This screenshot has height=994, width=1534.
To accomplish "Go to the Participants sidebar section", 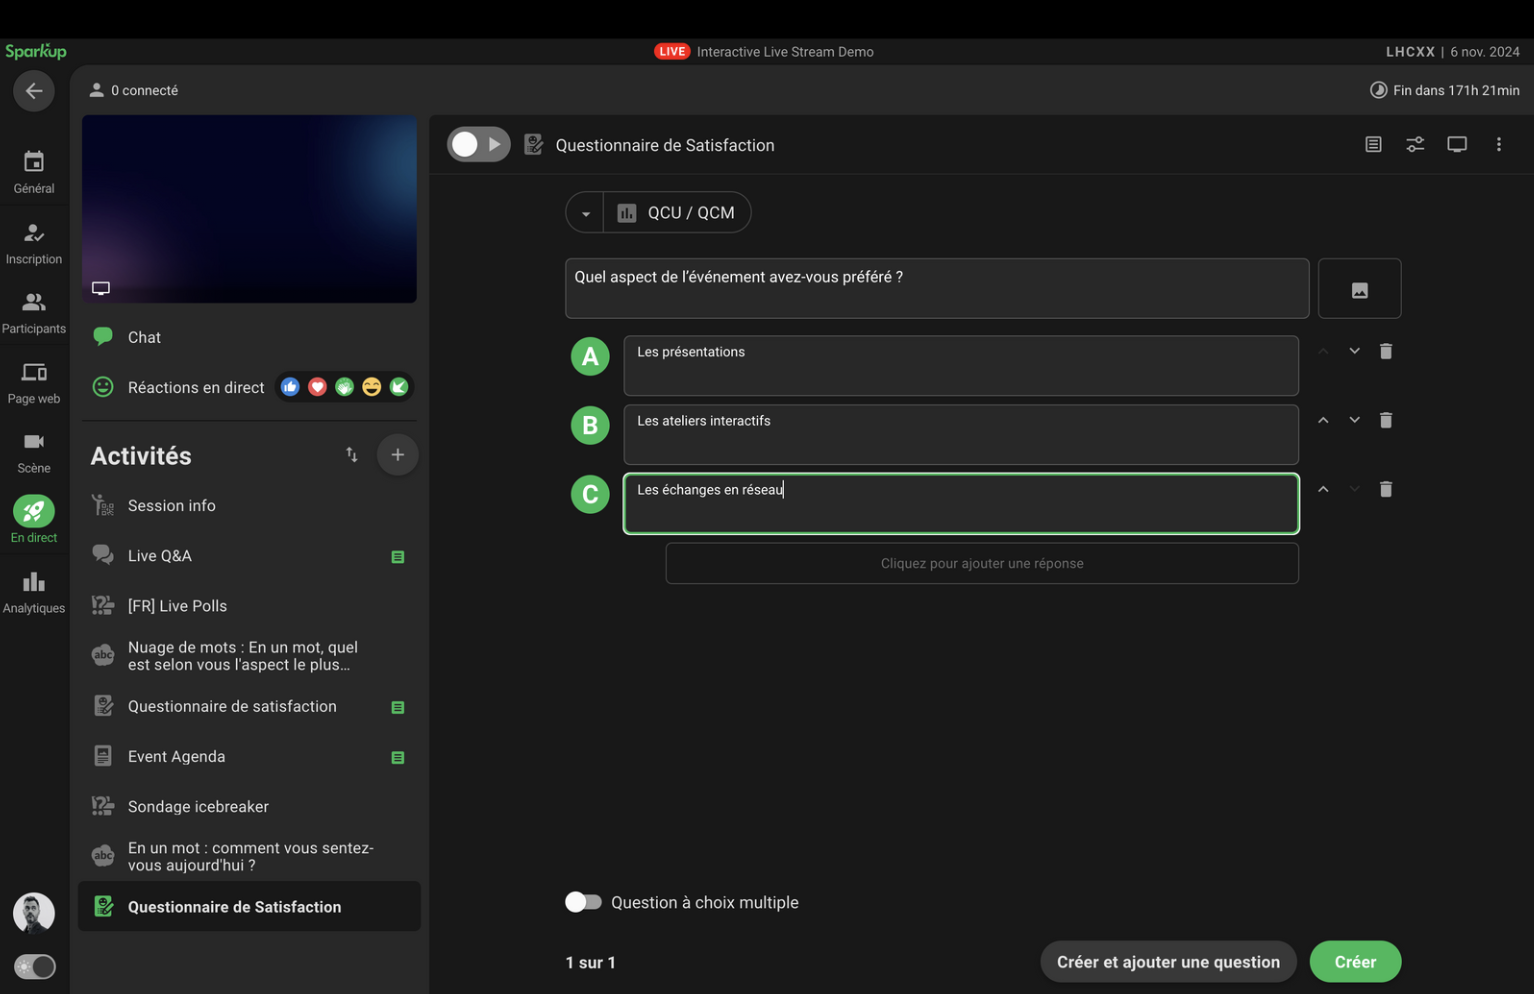I will pyautogui.click(x=34, y=312).
